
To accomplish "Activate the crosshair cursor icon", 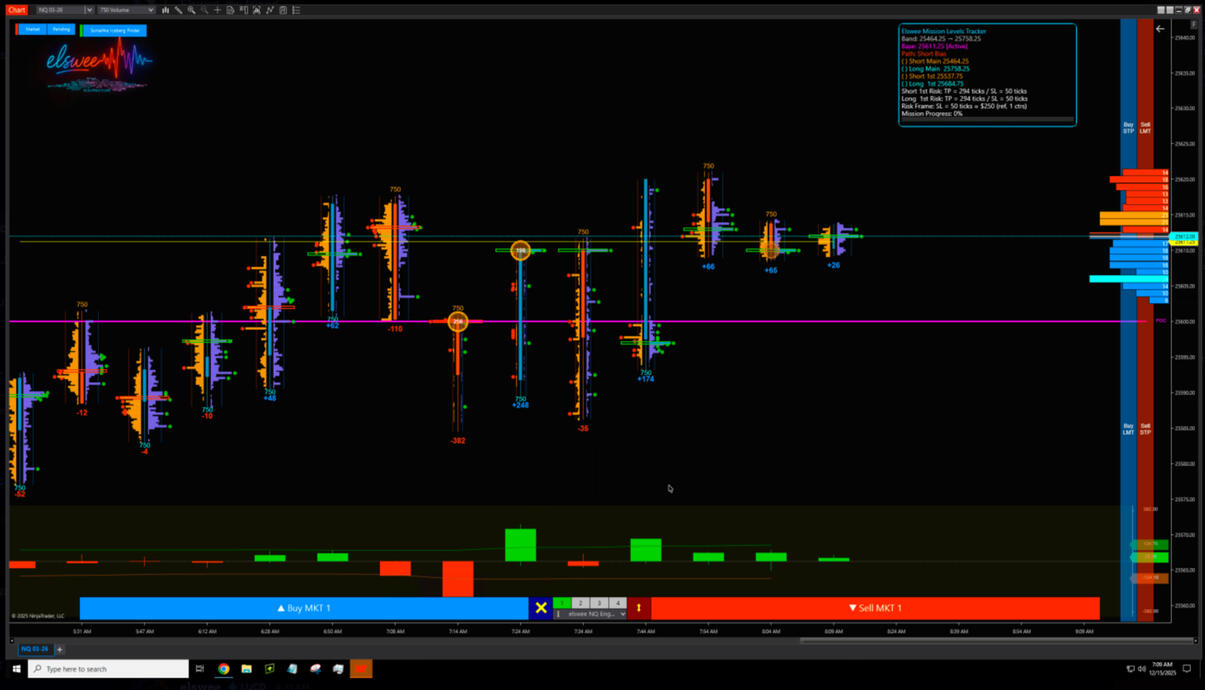I will point(218,10).
